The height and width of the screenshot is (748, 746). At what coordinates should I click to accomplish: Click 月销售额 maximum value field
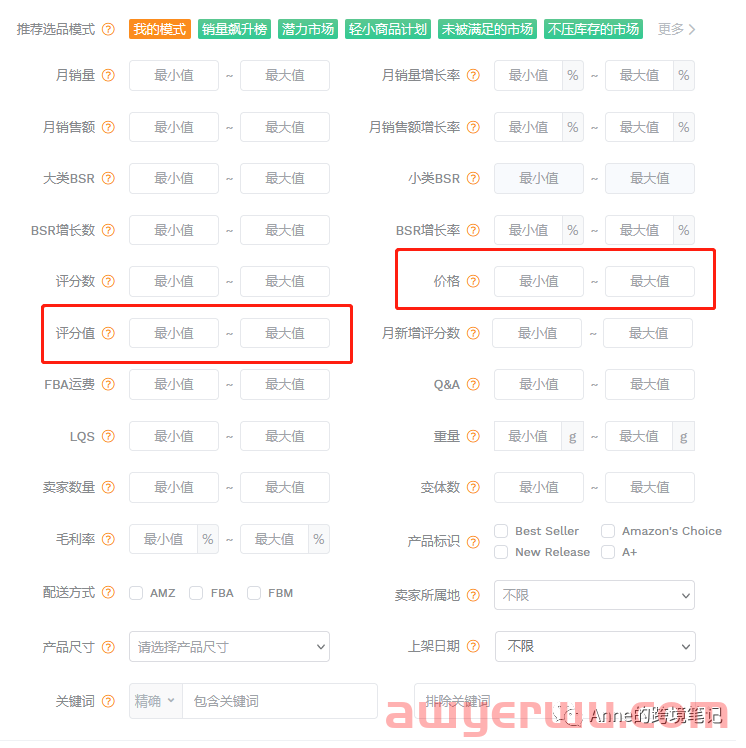point(285,127)
